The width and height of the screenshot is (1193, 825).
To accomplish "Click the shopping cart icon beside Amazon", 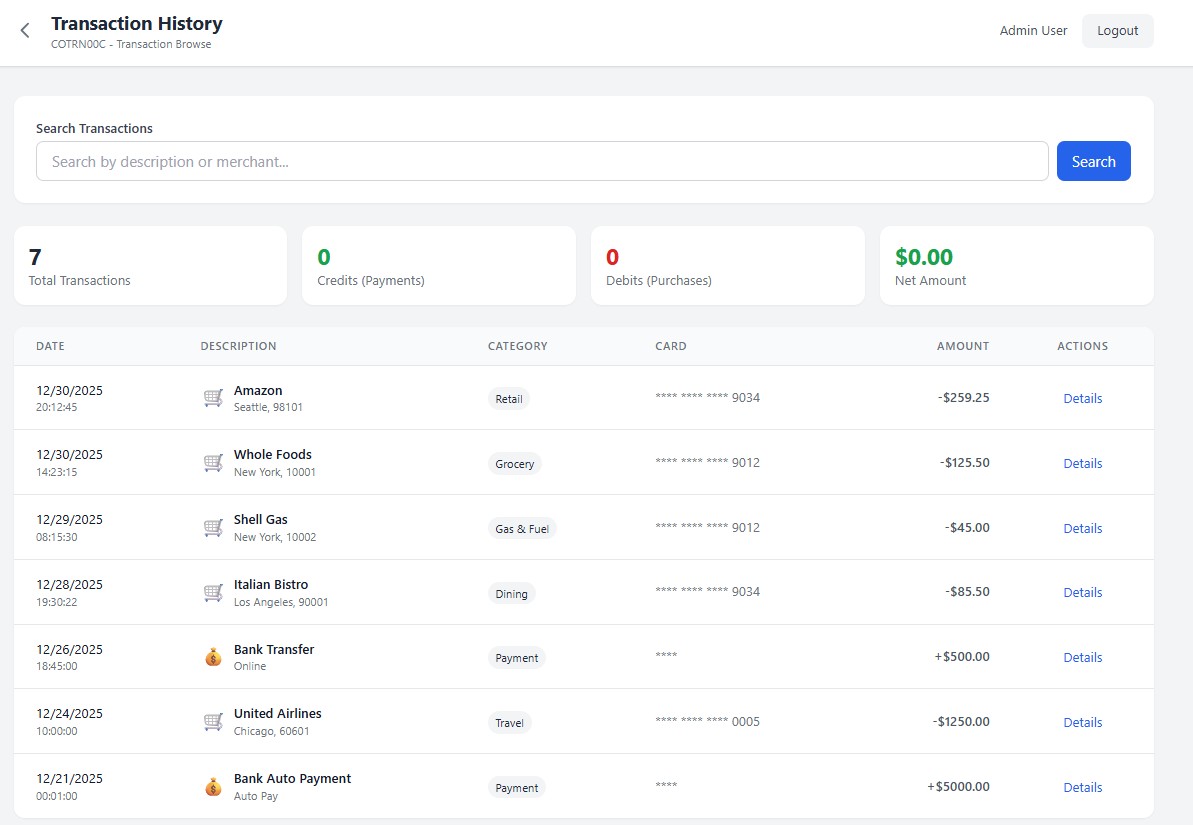I will [x=212, y=397].
